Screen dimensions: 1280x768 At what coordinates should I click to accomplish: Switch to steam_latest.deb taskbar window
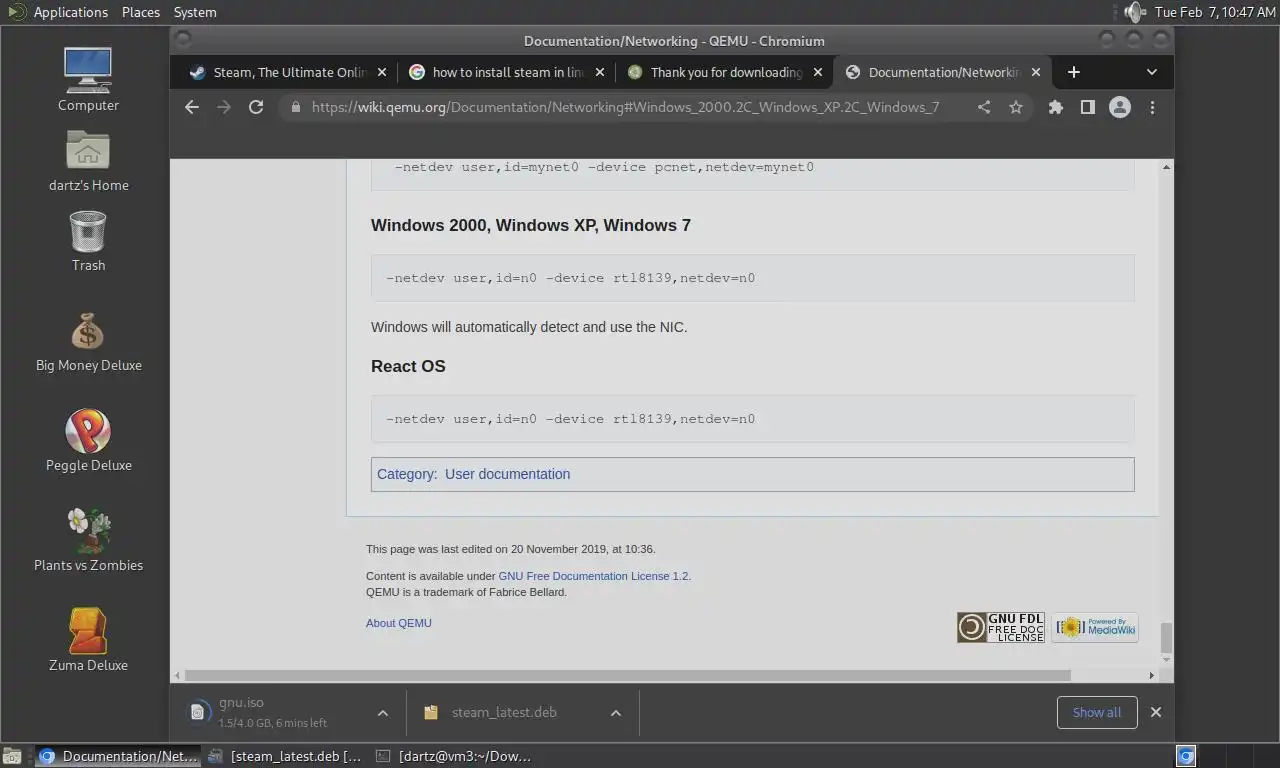[286, 756]
